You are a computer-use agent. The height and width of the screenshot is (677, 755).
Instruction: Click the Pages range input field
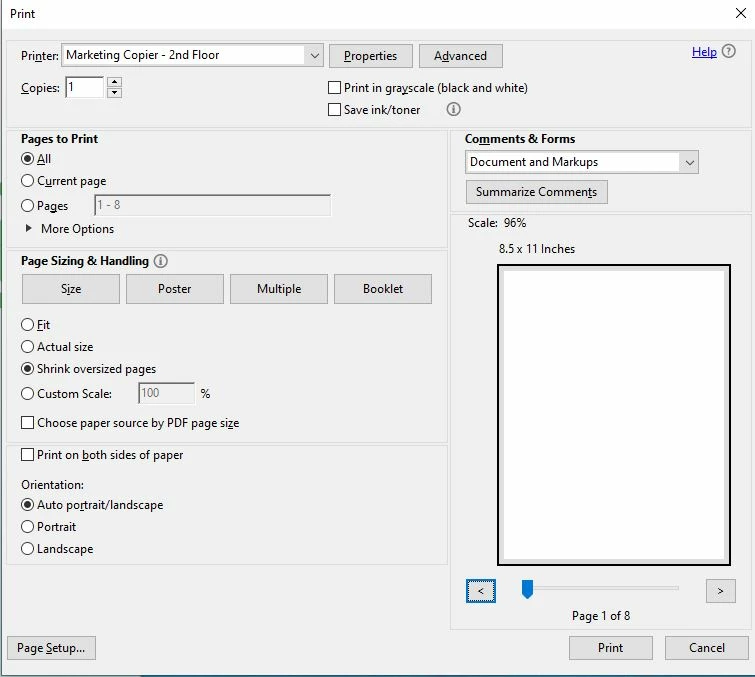tap(212, 205)
